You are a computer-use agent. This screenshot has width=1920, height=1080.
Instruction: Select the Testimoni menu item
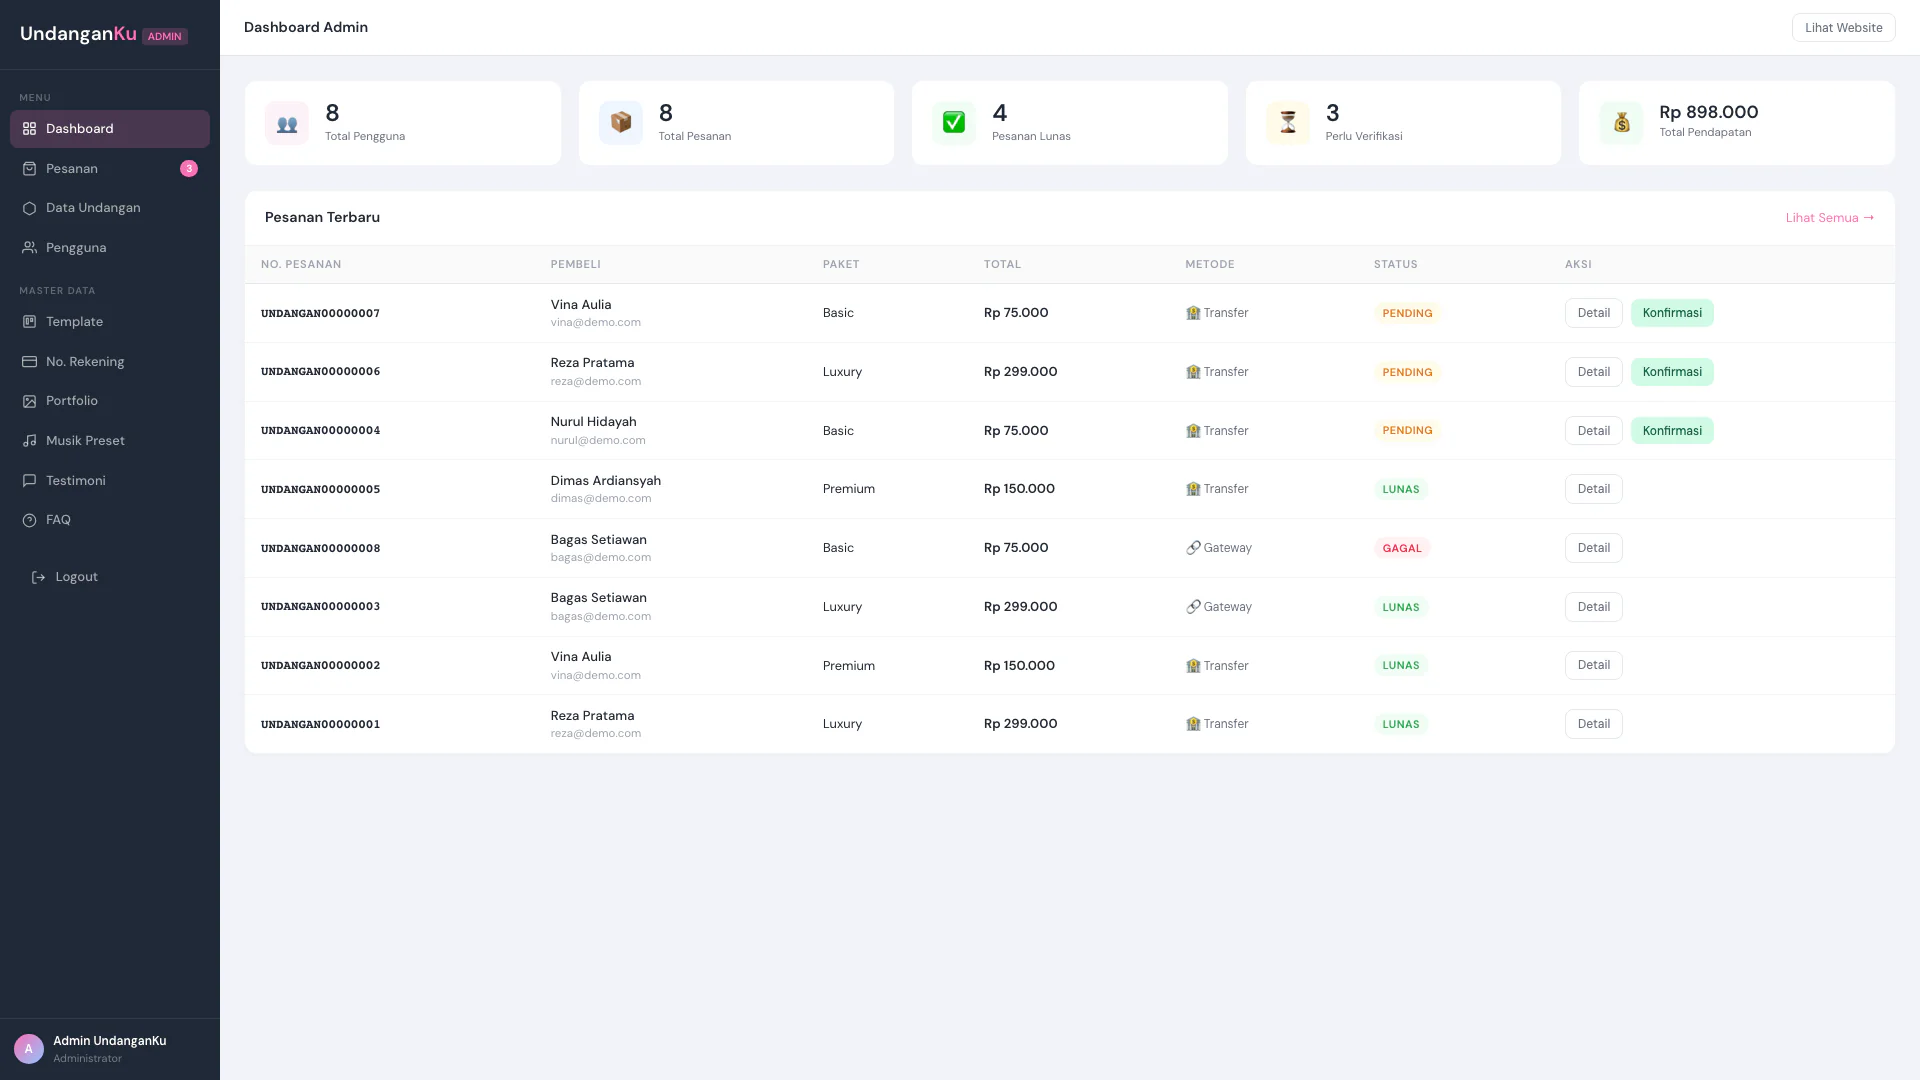(110, 481)
